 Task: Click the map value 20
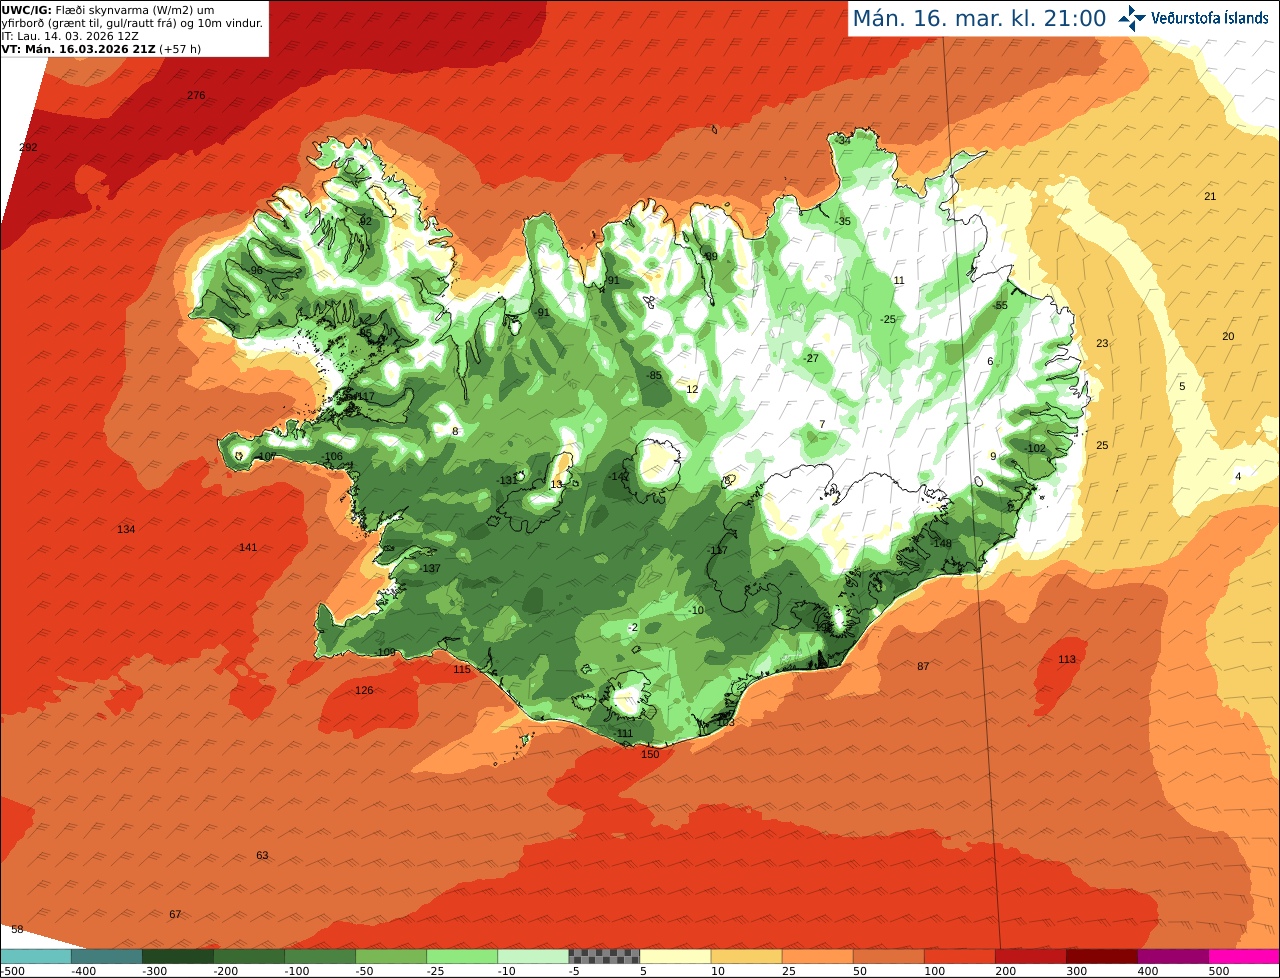[x=1229, y=336]
